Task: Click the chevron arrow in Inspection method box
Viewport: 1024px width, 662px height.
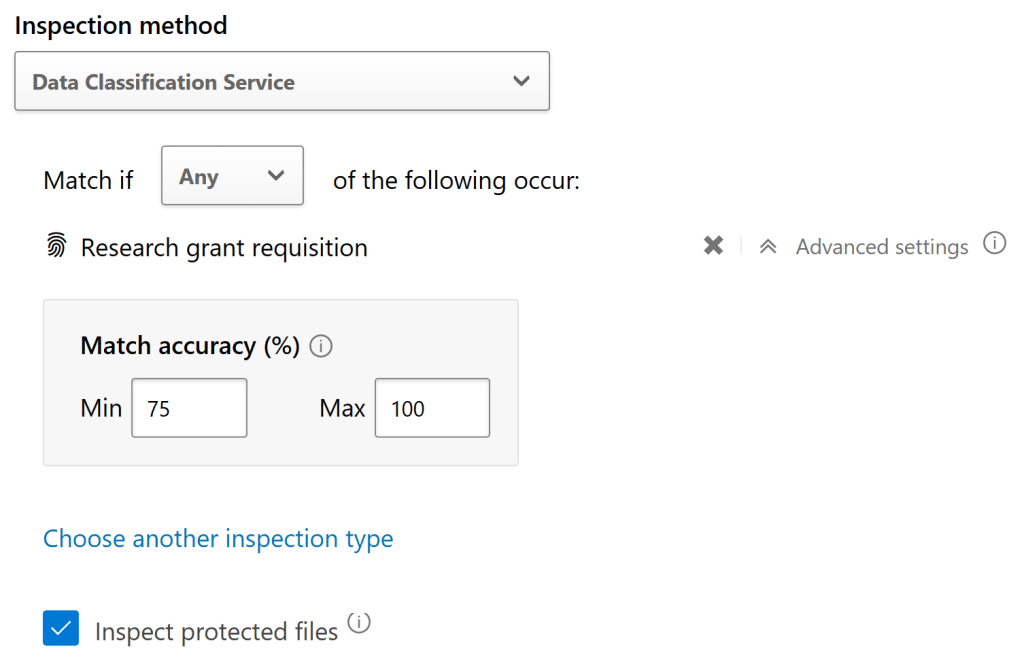Action: (521, 81)
